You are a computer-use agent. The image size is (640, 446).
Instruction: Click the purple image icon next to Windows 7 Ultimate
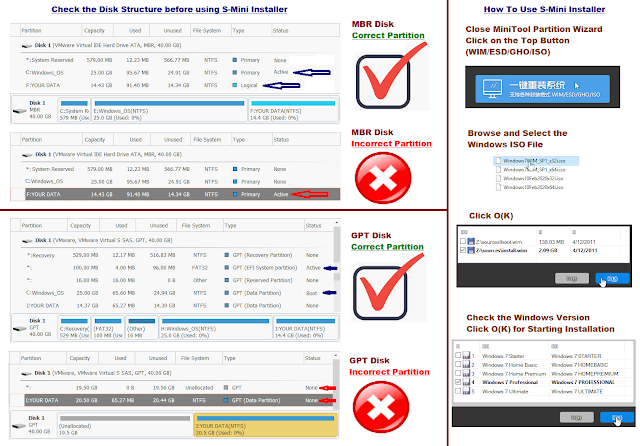tap(466, 391)
